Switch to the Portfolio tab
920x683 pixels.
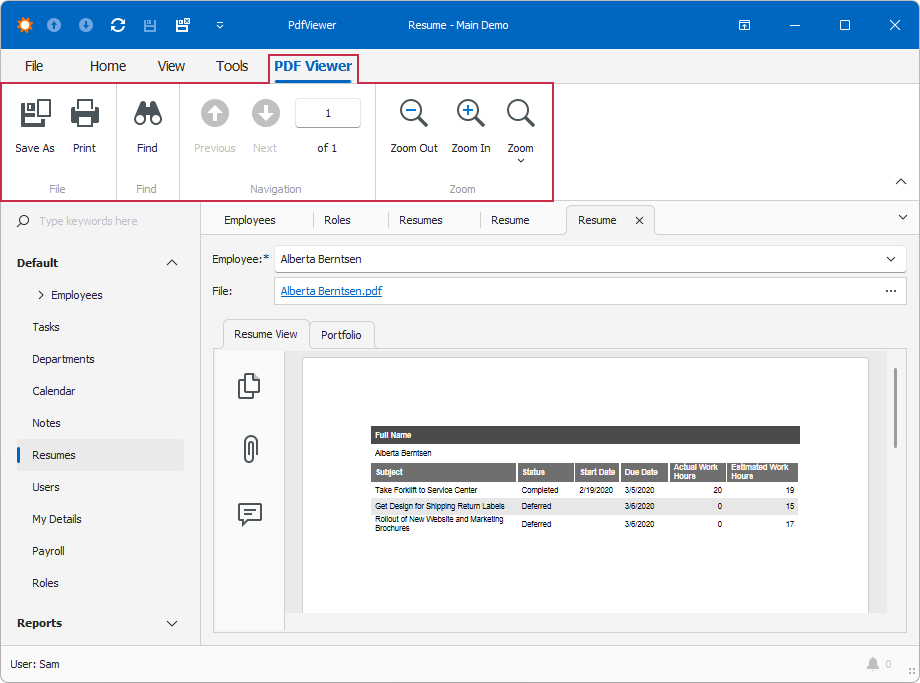click(x=341, y=335)
